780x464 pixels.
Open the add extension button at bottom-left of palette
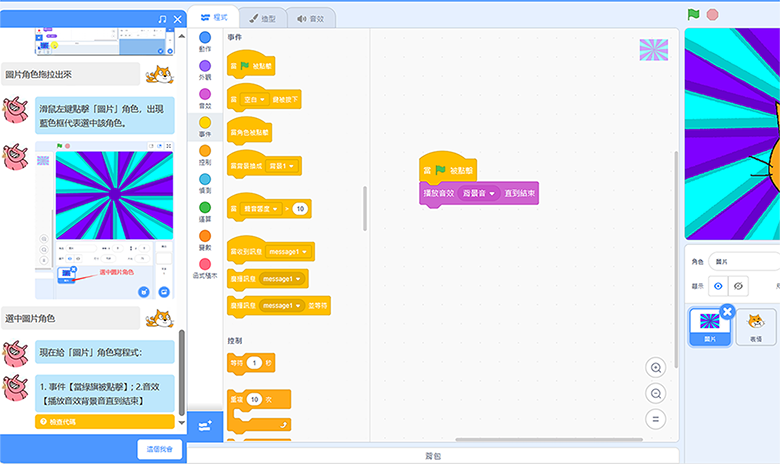(205, 425)
